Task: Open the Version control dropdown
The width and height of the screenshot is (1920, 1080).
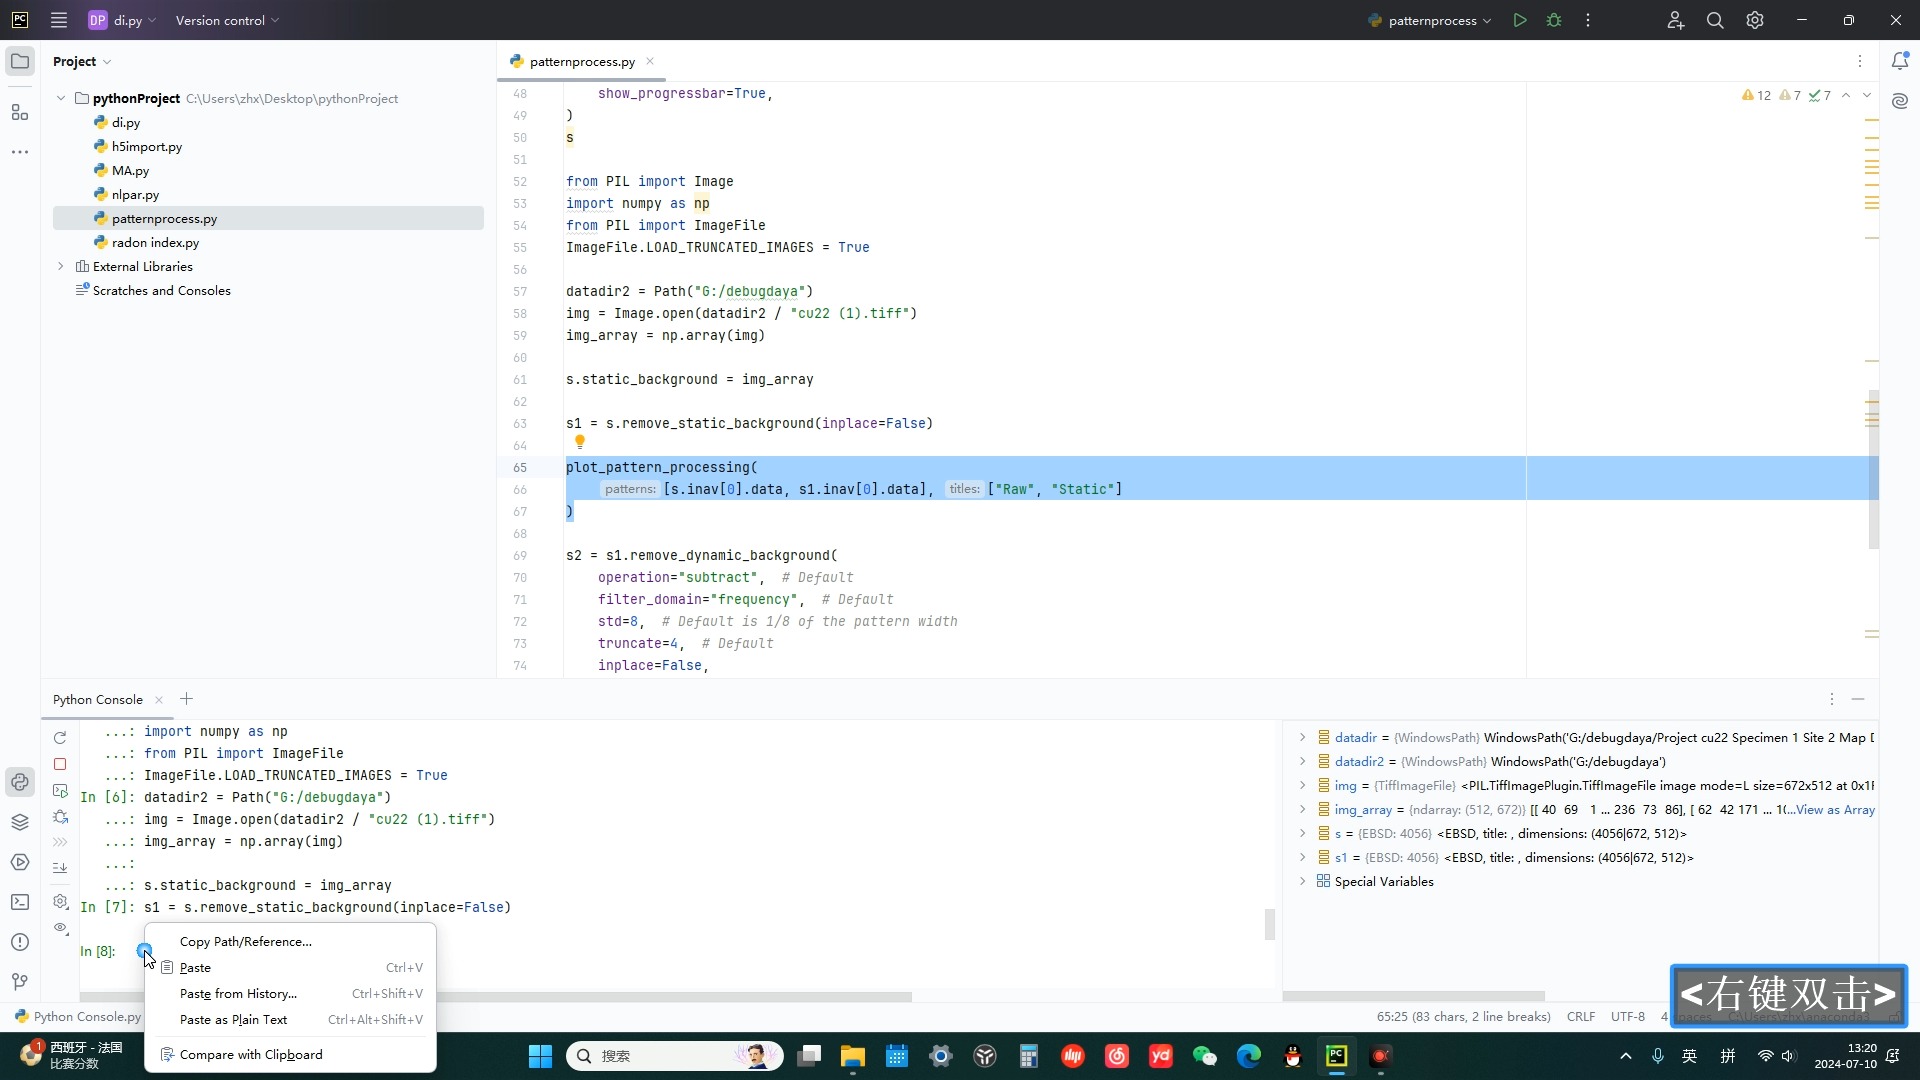Action: point(227,20)
